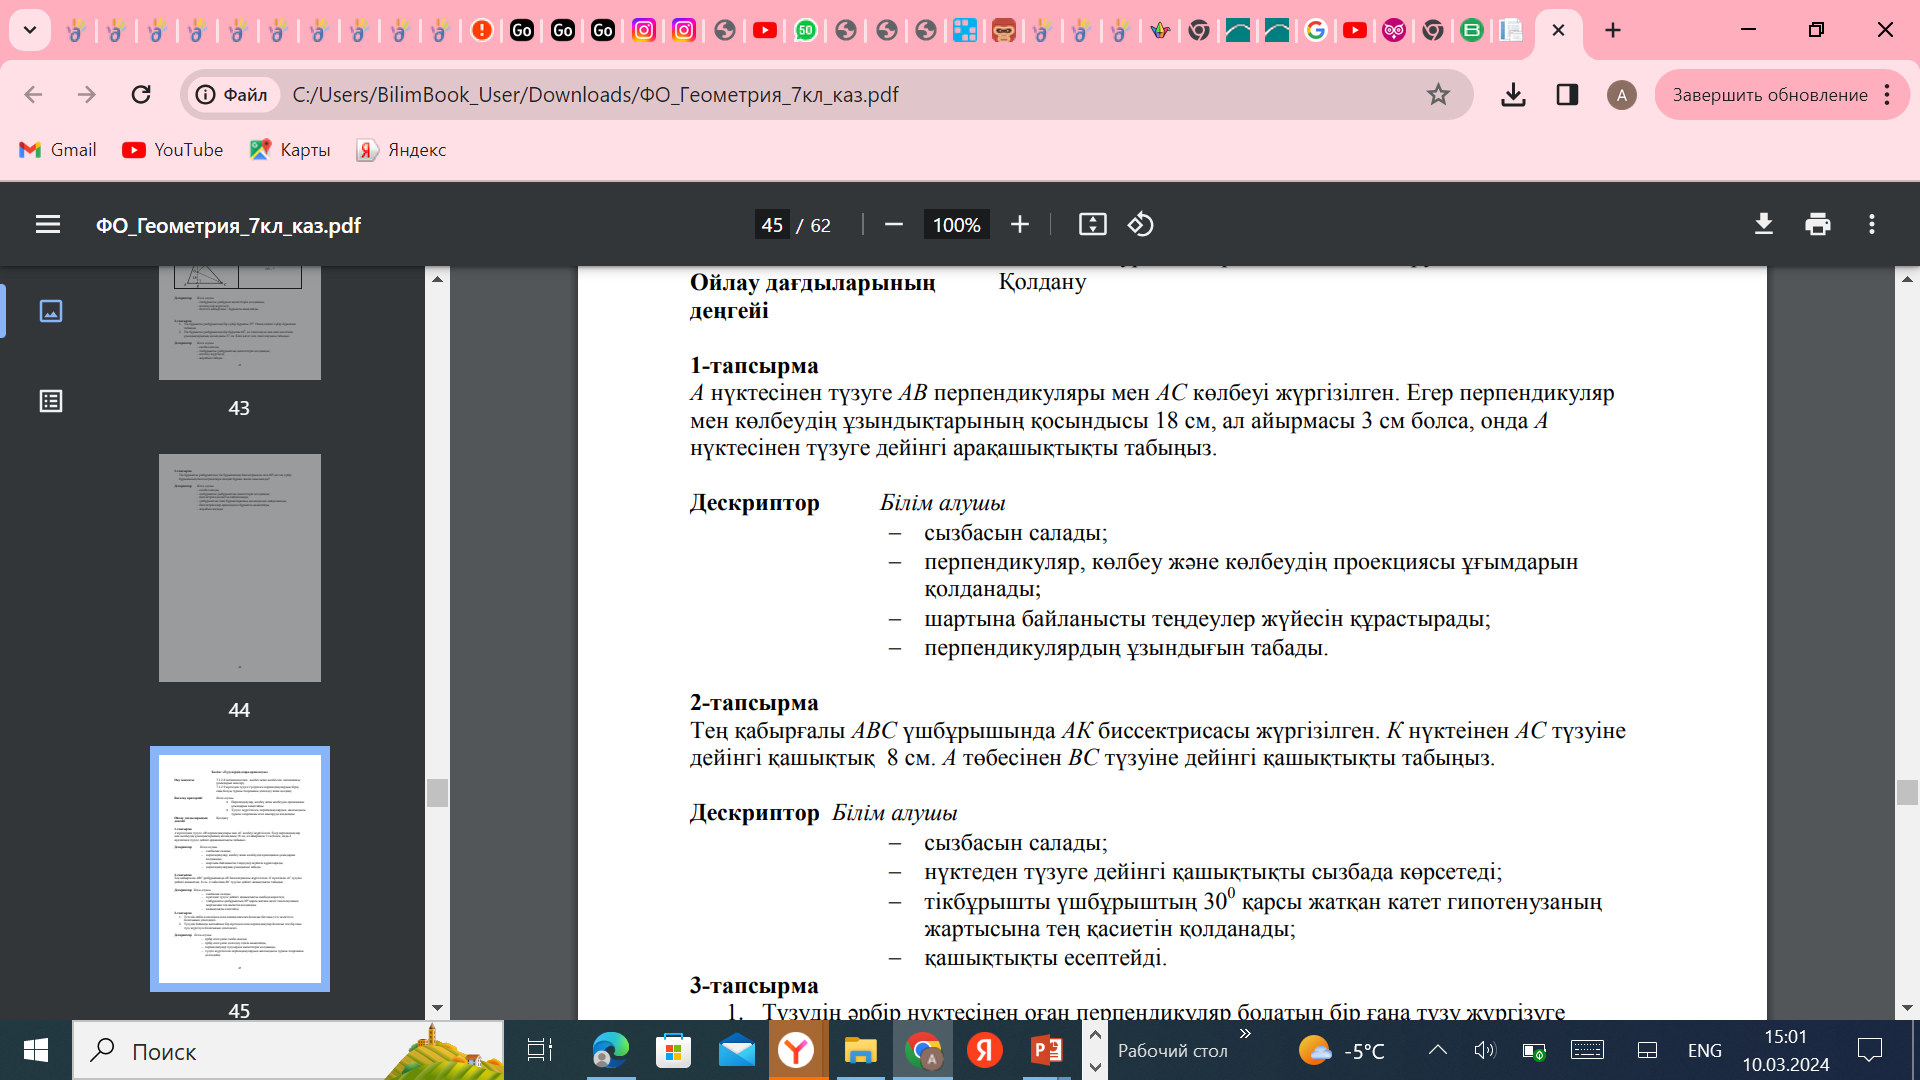Click the page number input field
The height and width of the screenshot is (1080, 1920).
pyautogui.click(x=772, y=225)
